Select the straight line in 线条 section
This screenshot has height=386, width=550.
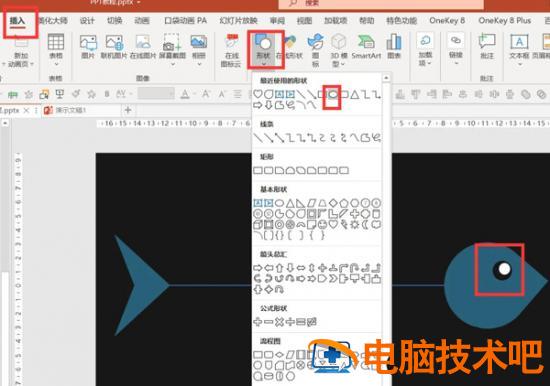tap(258, 138)
